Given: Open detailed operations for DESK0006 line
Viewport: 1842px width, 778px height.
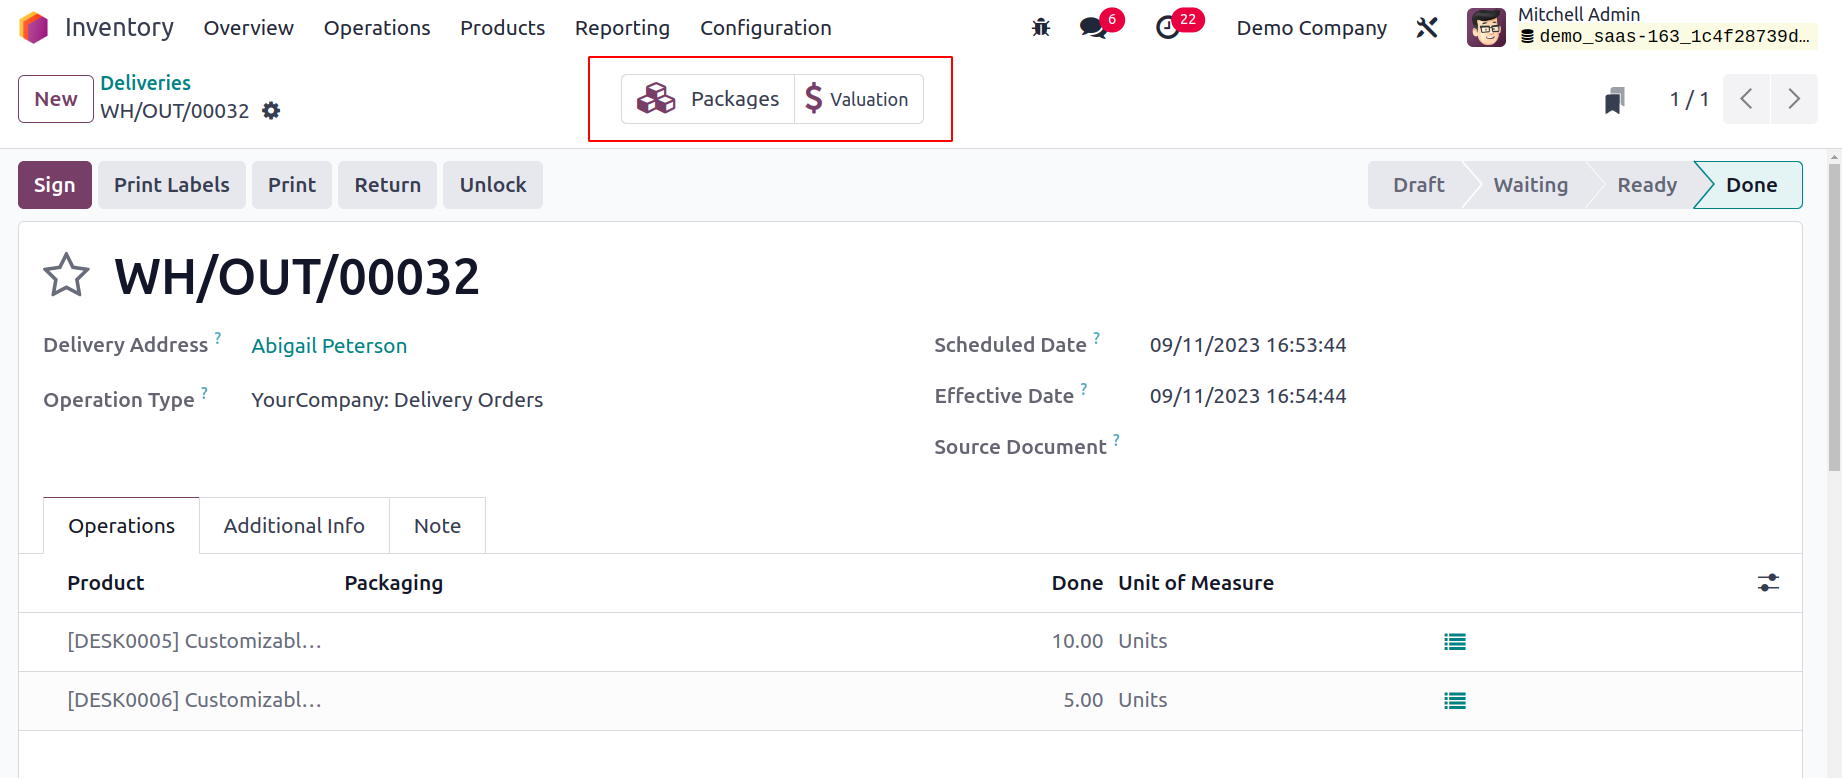Looking at the screenshot, I should [x=1455, y=701].
